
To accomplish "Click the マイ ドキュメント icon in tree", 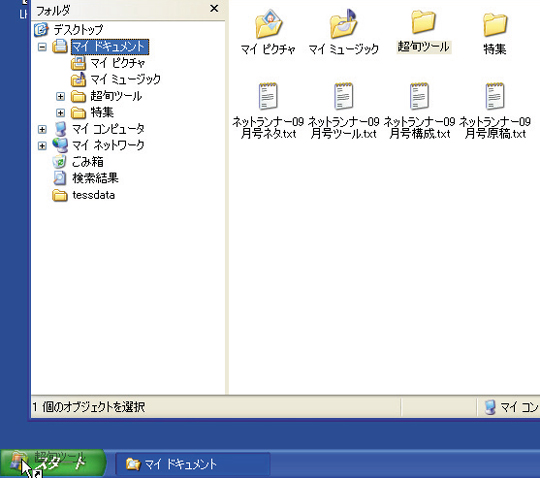I will pos(60,46).
